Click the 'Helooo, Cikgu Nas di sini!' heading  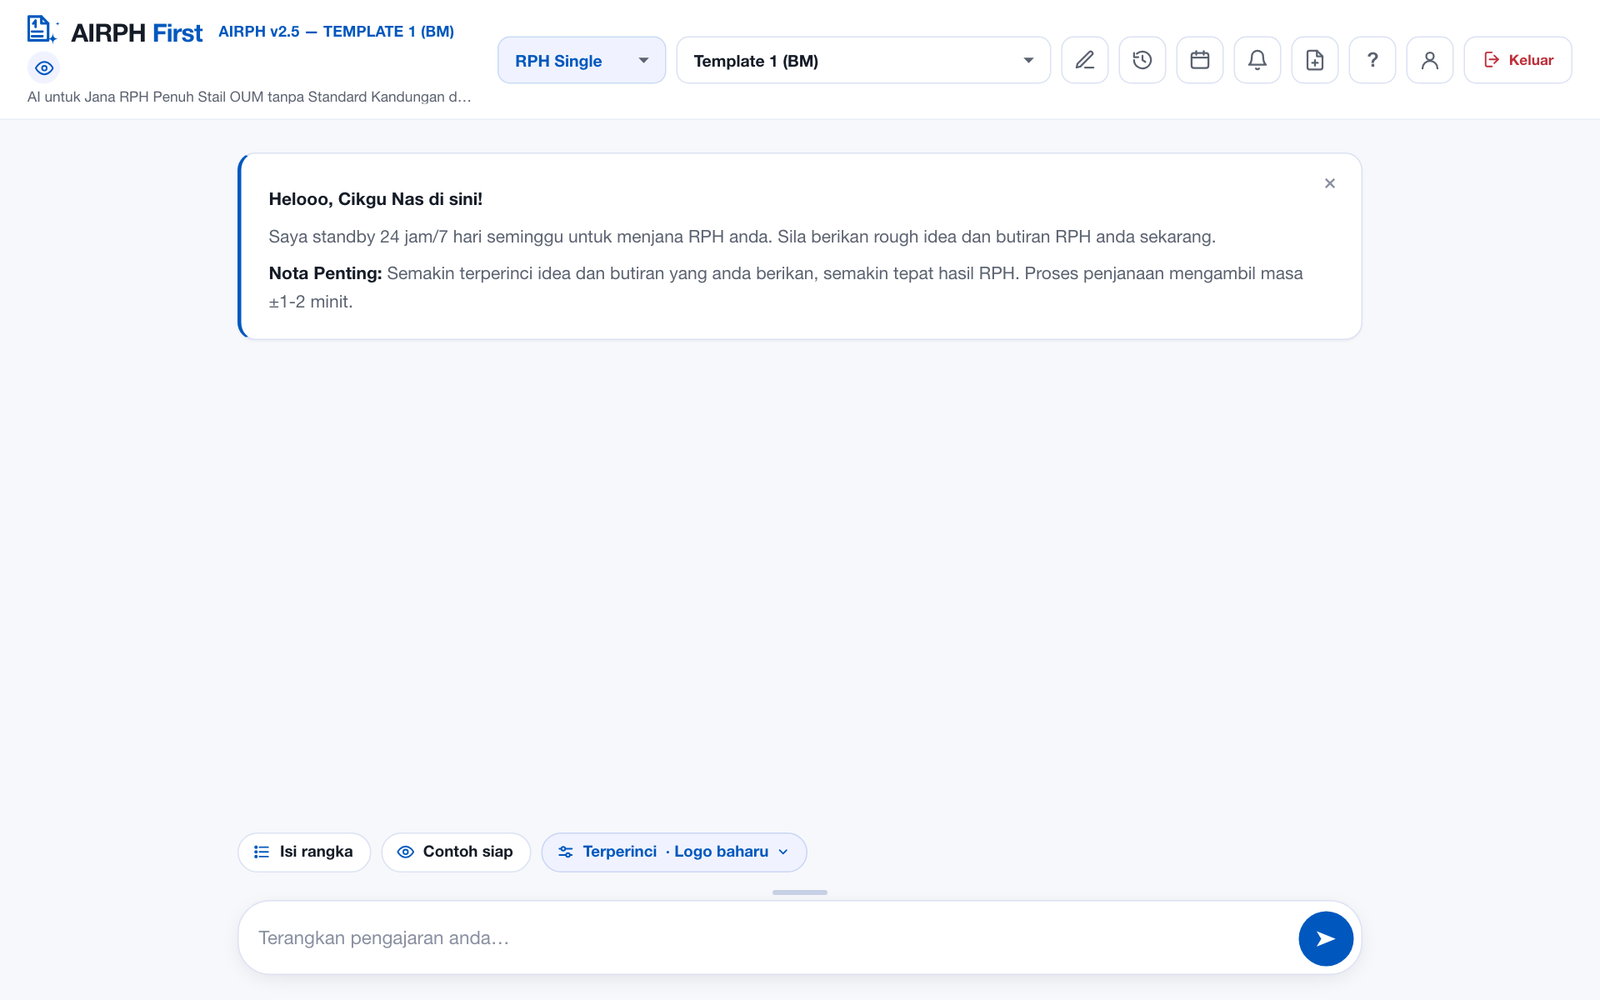click(x=376, y=199)
